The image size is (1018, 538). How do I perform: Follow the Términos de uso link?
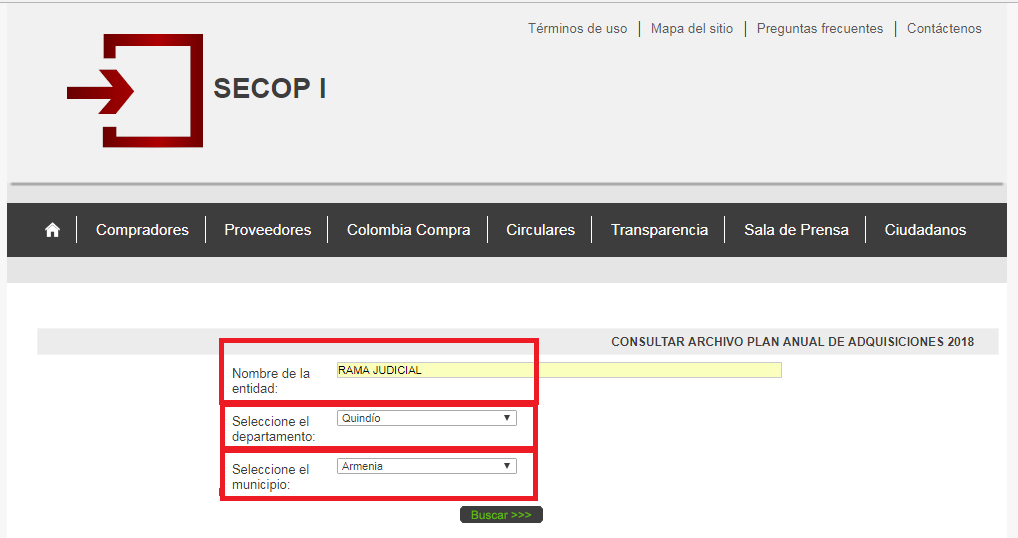click(577, 29)
